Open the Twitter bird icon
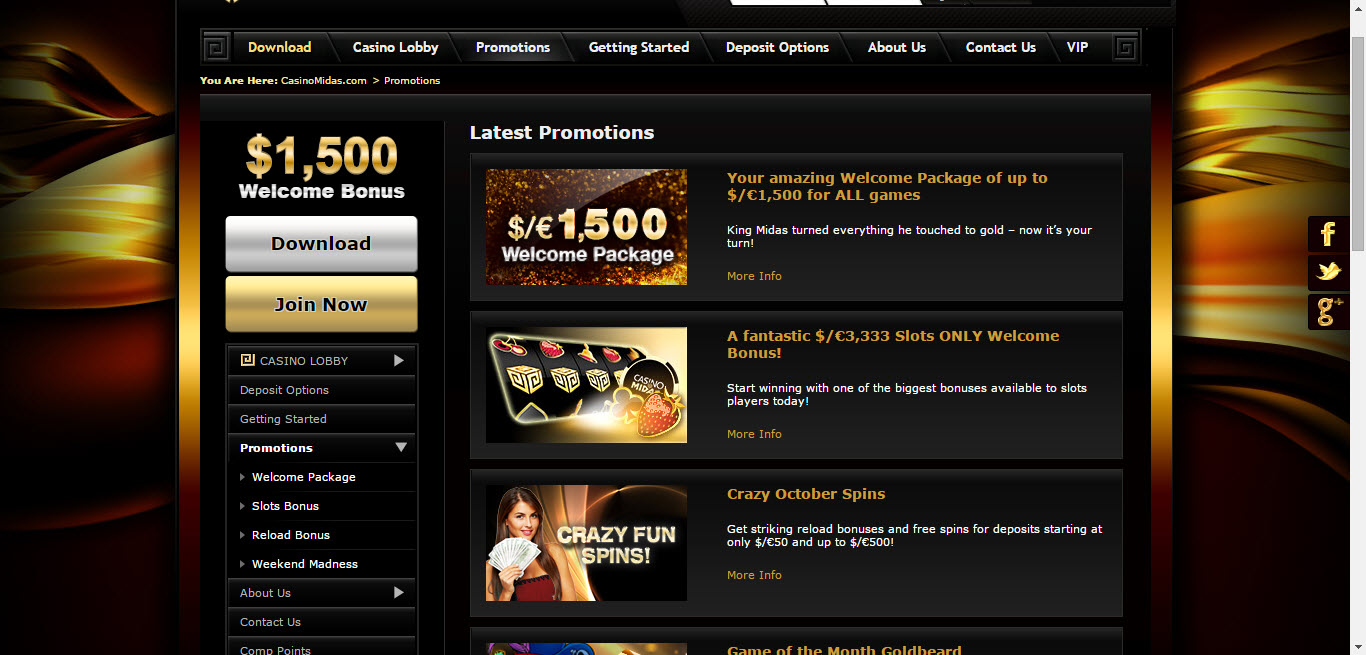Screen dimensions: 1366x655 coord(1328,272)
